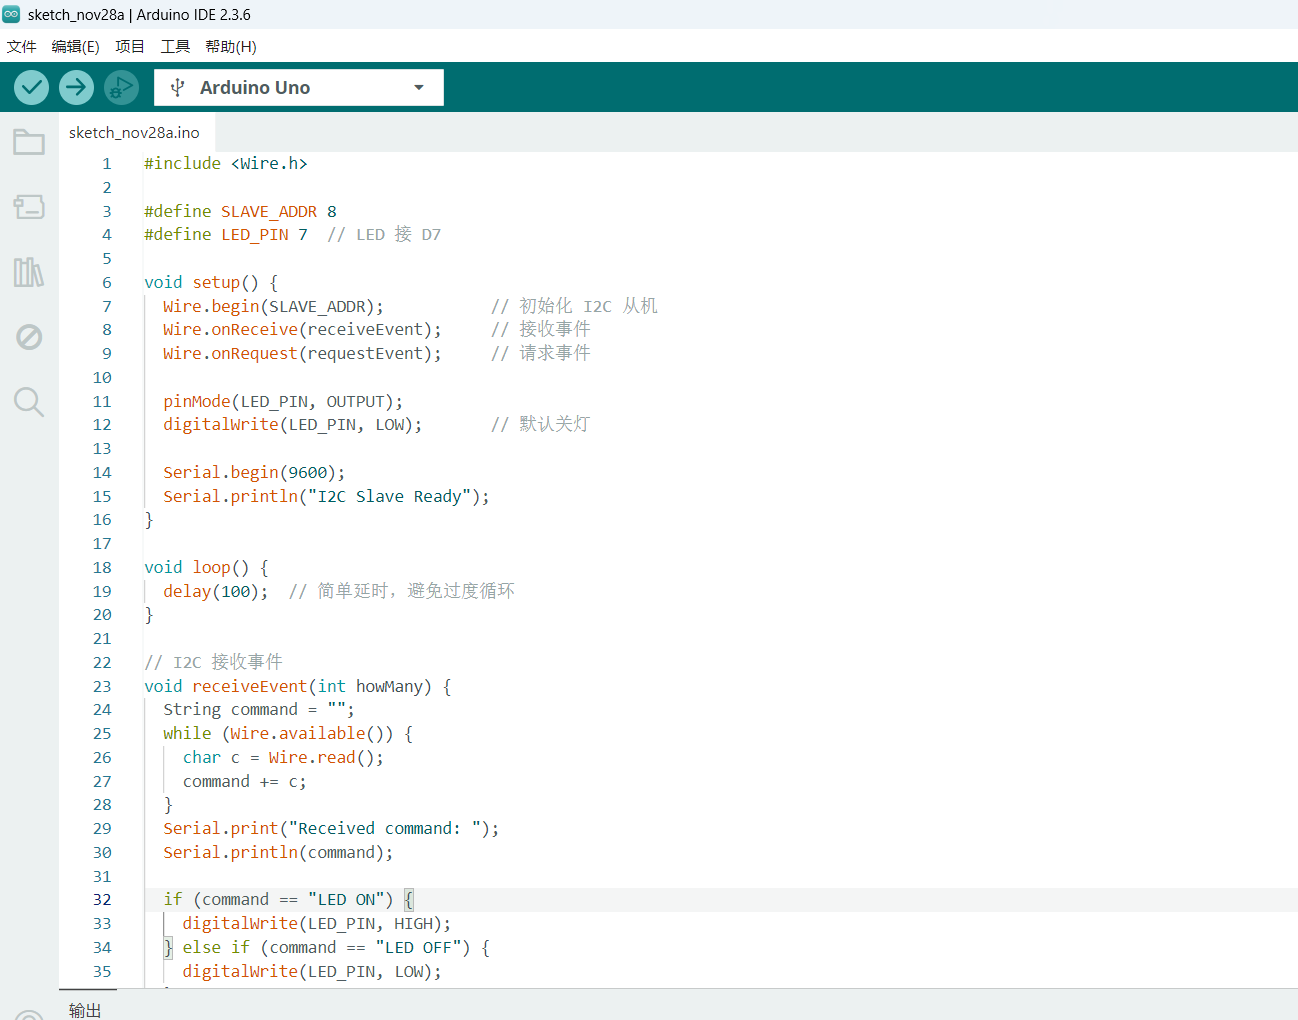Screen dimensions: 1298x1020
Task: Open the 编辑(E) menu
Action: click(75, 47)
